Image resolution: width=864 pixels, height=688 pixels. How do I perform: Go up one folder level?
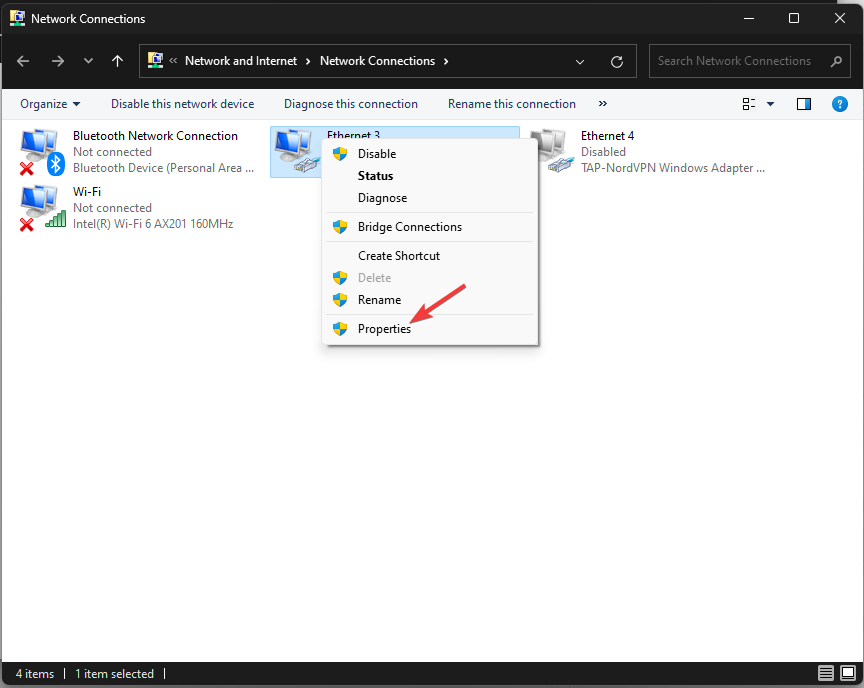[118, 61]
